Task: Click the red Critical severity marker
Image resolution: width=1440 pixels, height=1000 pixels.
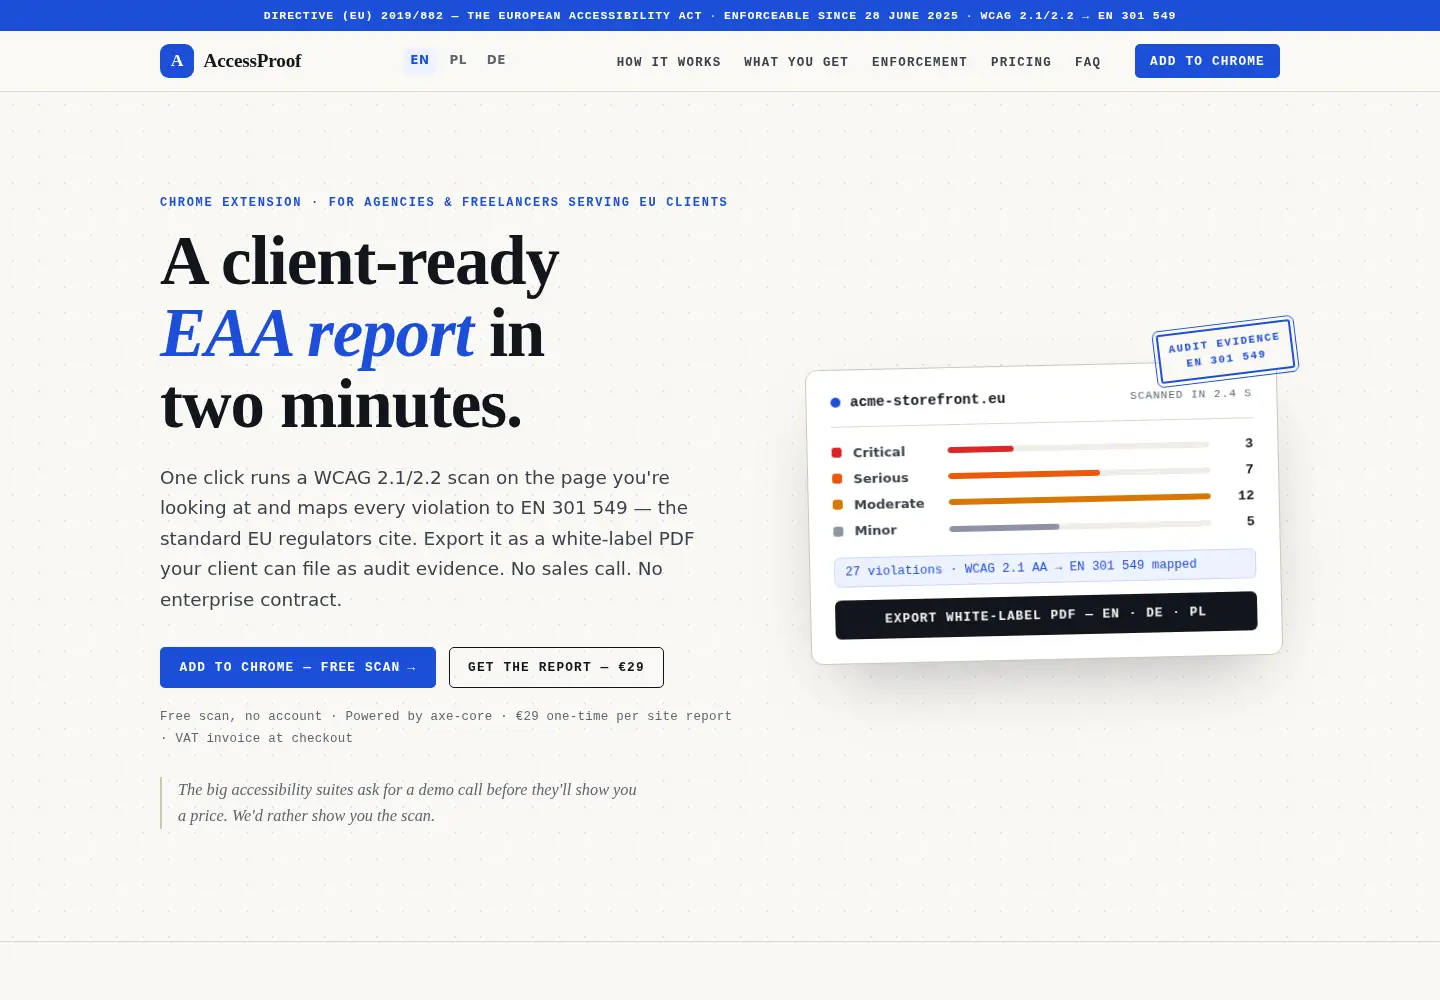Action: pyautogui.click(x=837, y=453)
